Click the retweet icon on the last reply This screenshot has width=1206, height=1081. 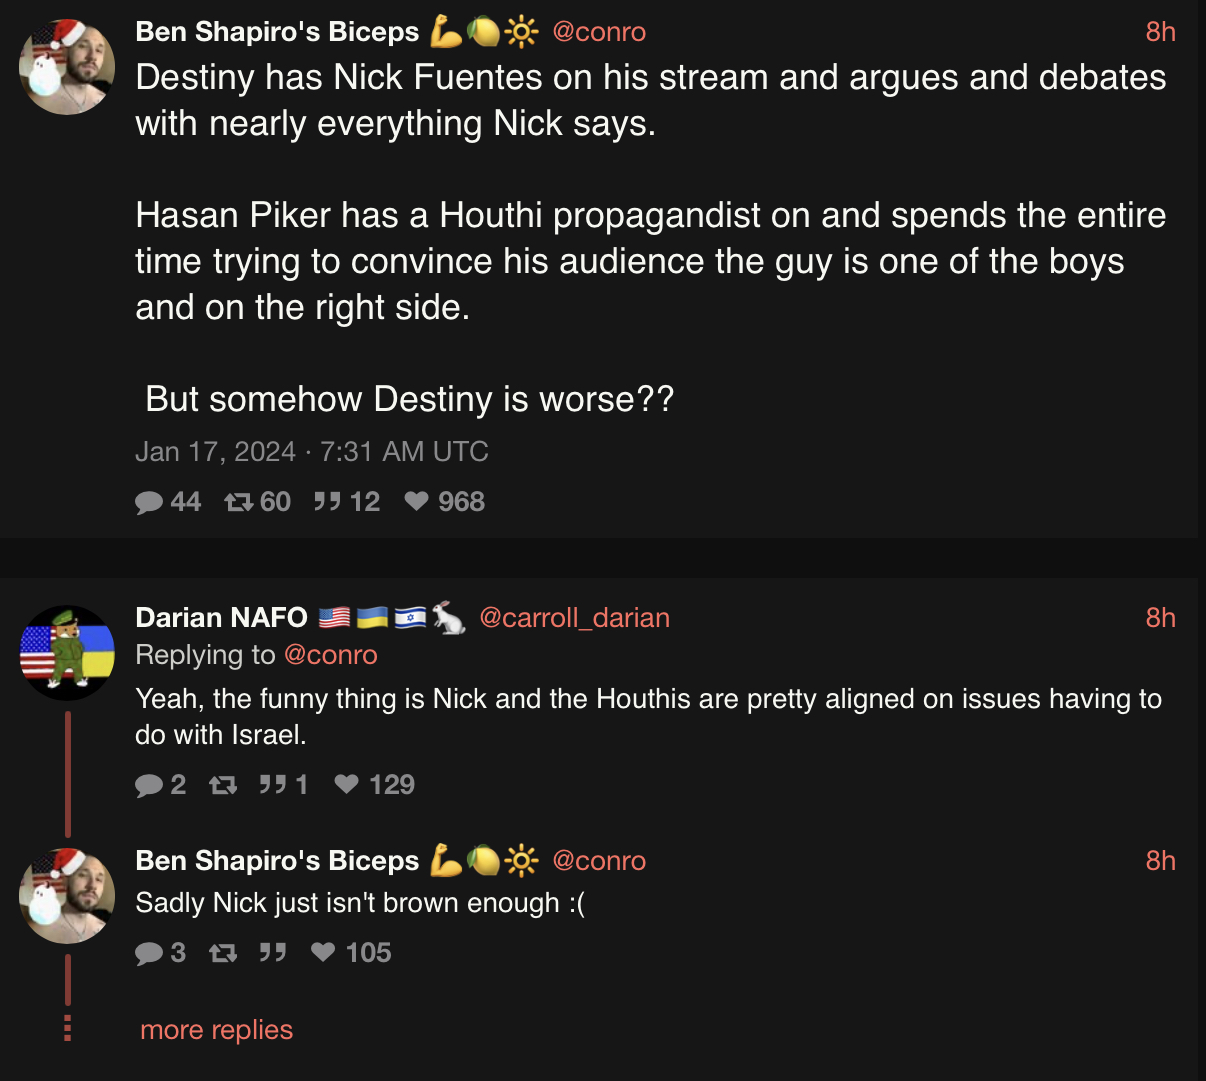click(223, 953)
